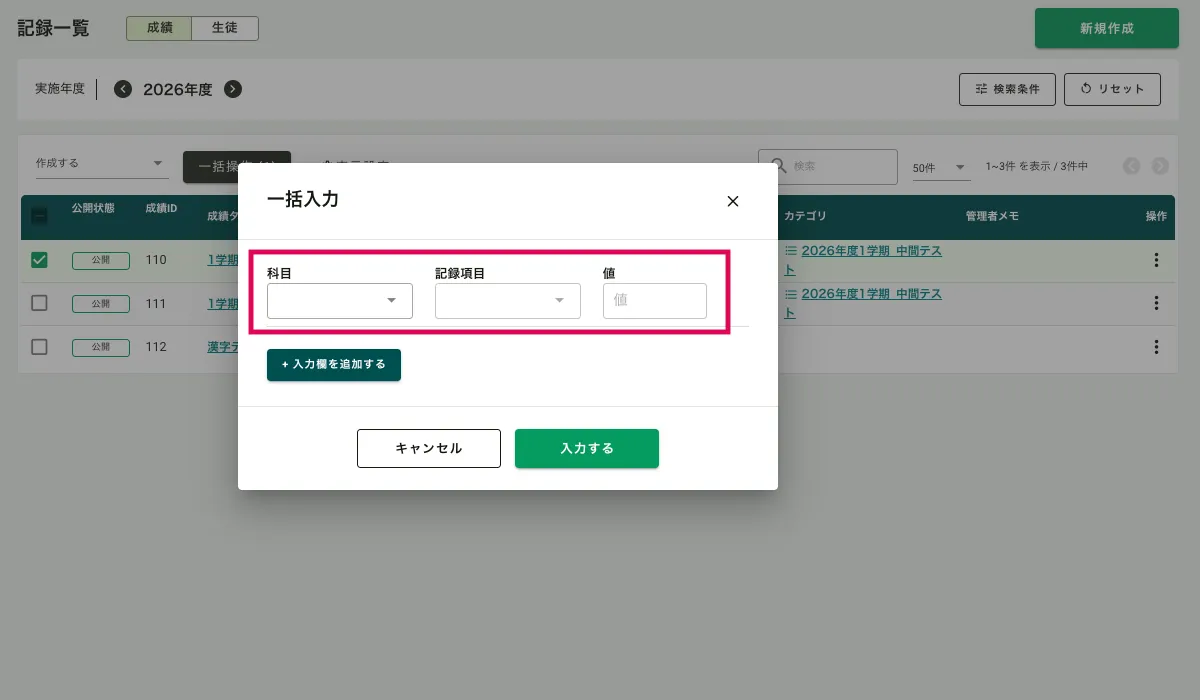Click the リセット button

(1111, 89)
